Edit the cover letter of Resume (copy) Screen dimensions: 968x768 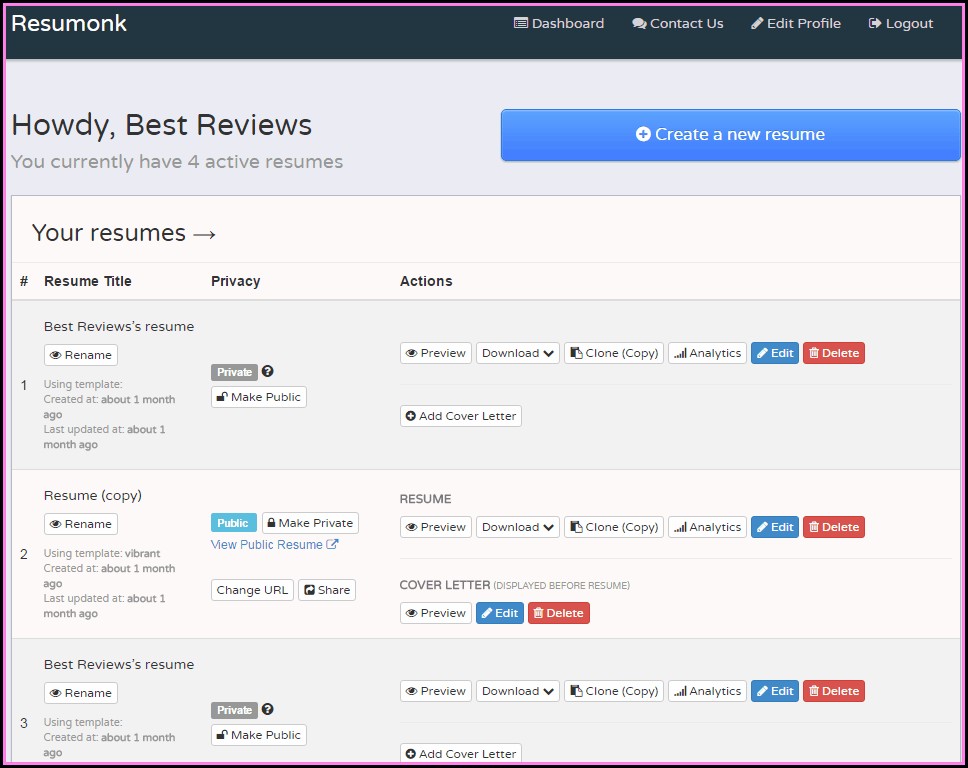click(499, 613)
